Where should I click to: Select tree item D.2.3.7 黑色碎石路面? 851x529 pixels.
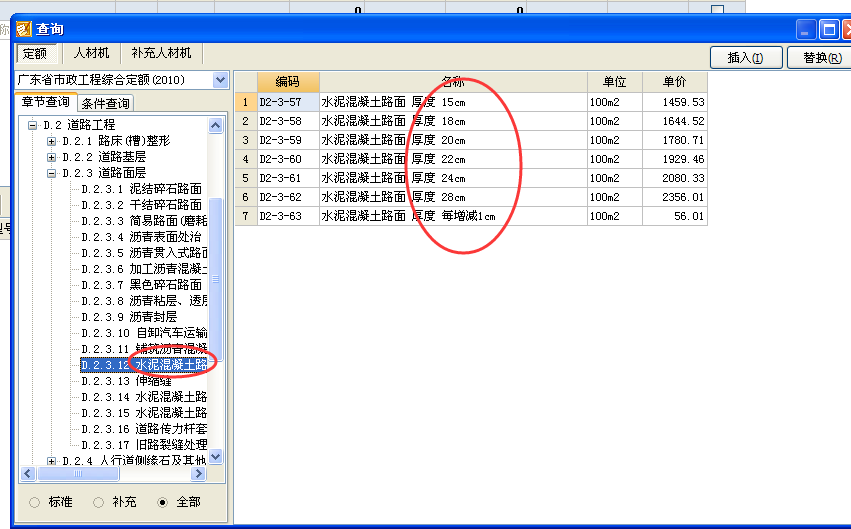(142, 285)
